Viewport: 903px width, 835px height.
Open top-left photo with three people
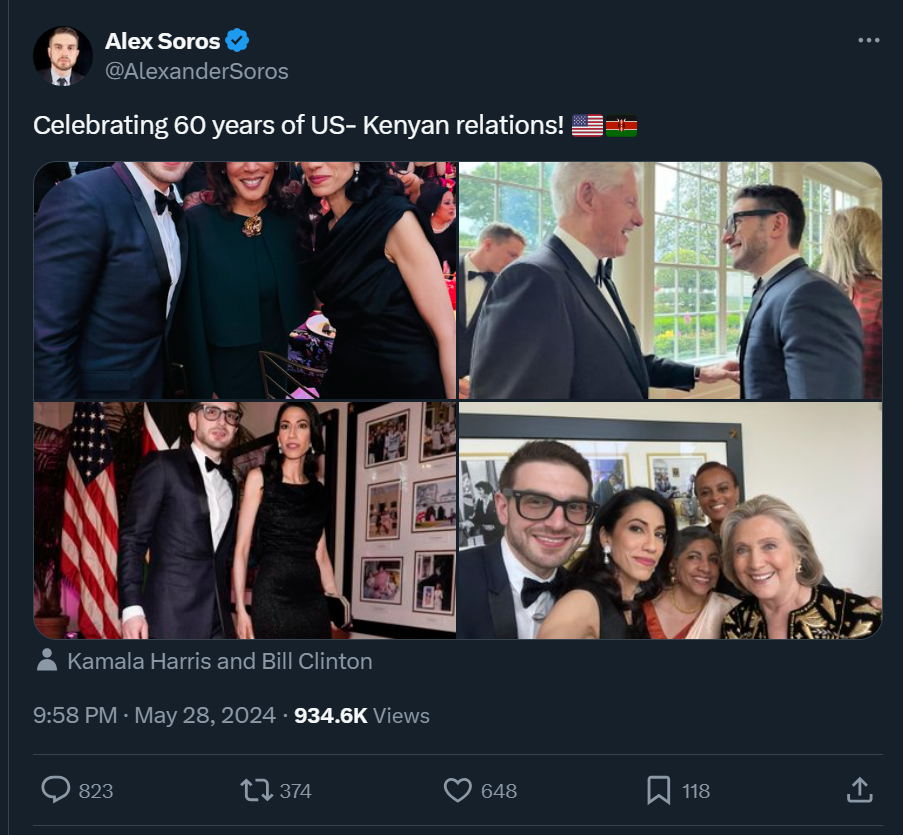click(245, 280)
